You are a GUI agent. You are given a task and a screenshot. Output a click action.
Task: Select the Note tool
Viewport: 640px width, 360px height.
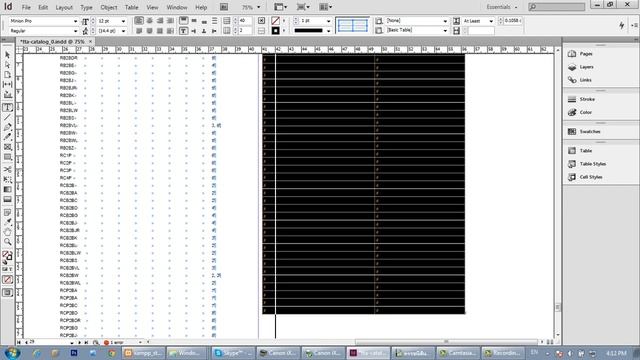pos(7,212)
